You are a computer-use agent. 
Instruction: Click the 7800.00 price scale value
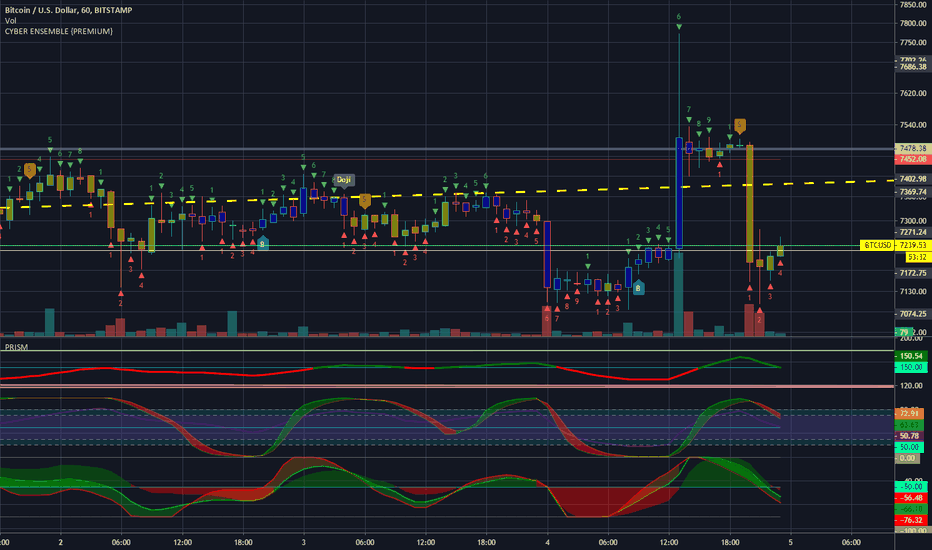pos(913,24)
